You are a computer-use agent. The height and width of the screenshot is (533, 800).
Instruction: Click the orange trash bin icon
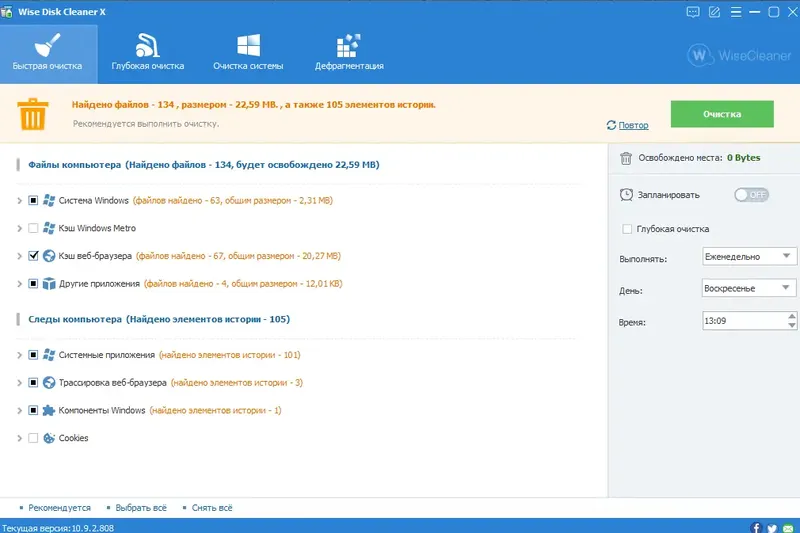point(33,114)
